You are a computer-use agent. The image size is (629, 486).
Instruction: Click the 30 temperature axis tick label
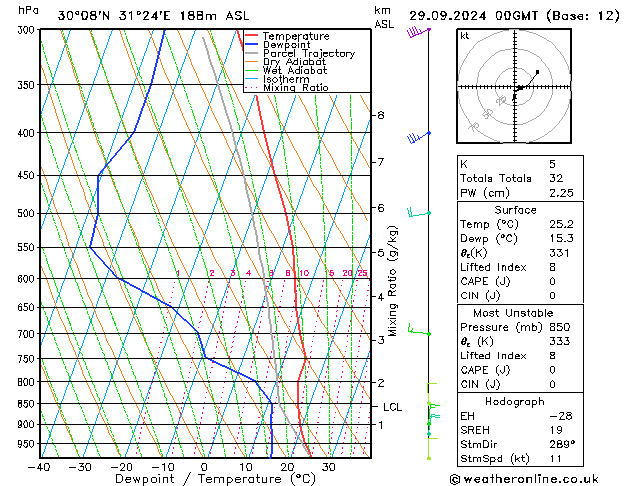(329, 467)
